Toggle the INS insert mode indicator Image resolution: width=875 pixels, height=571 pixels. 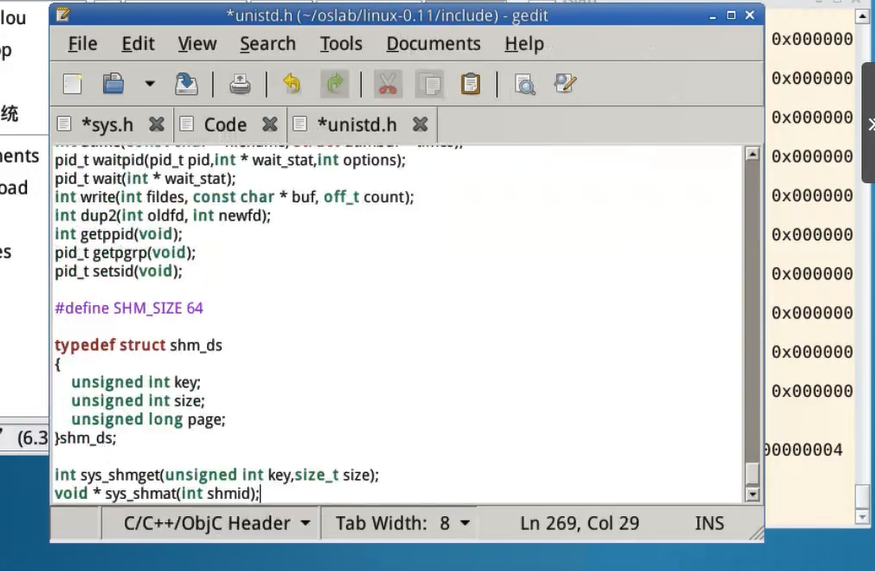(x=710, y=523)
